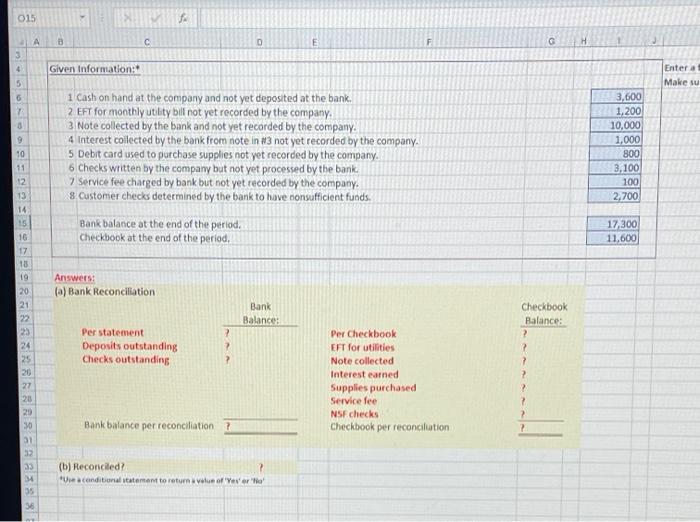Click 'Bank Balance:' column heading
The image size is (700, 522).
[261, 313]
